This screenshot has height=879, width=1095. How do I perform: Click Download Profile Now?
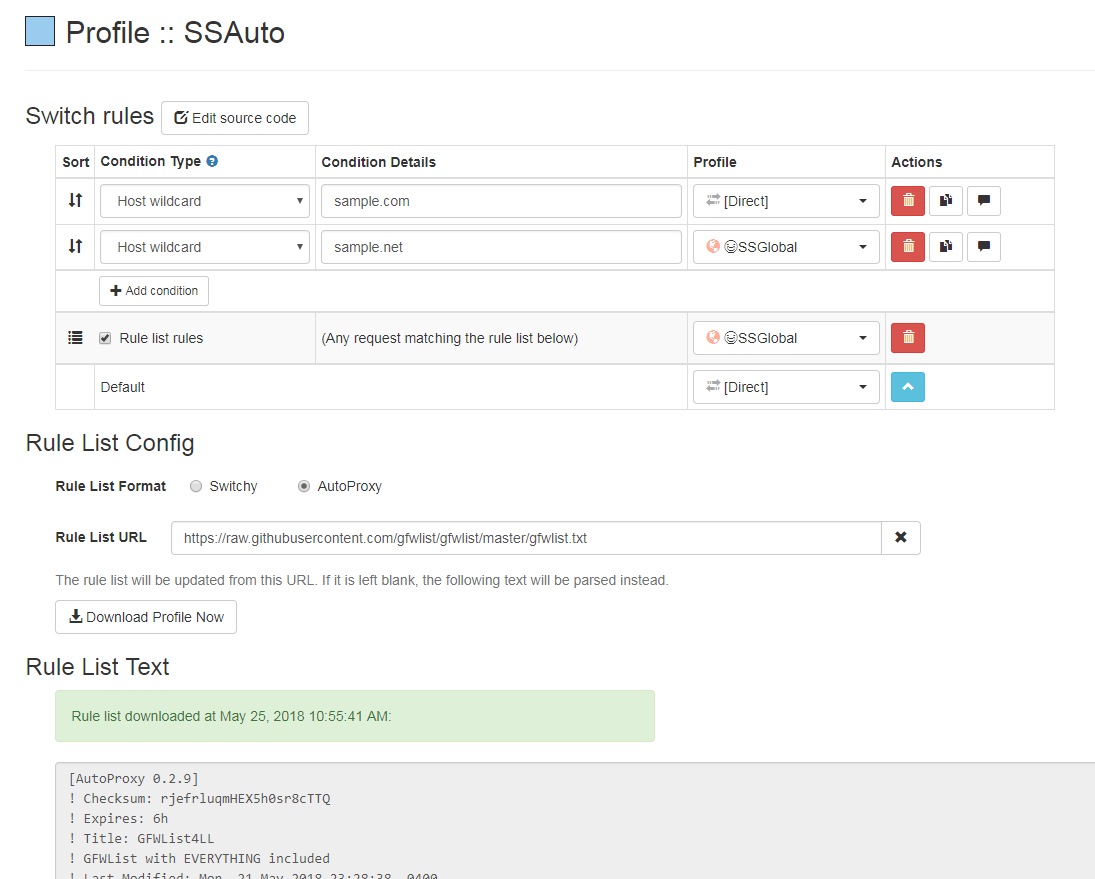click(145, 617)
